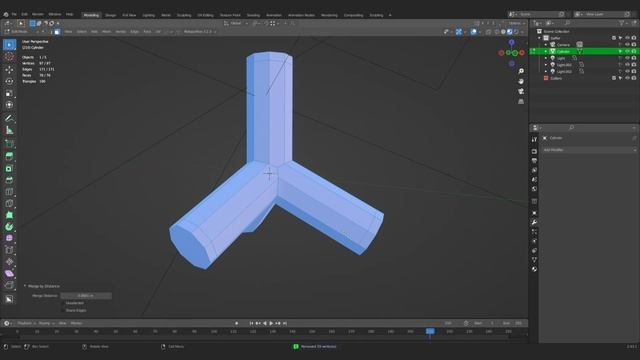Select the Smooth vertices tool
This screenshot has width=640, height=360.
pyautogui.click(x=9, y=238)
